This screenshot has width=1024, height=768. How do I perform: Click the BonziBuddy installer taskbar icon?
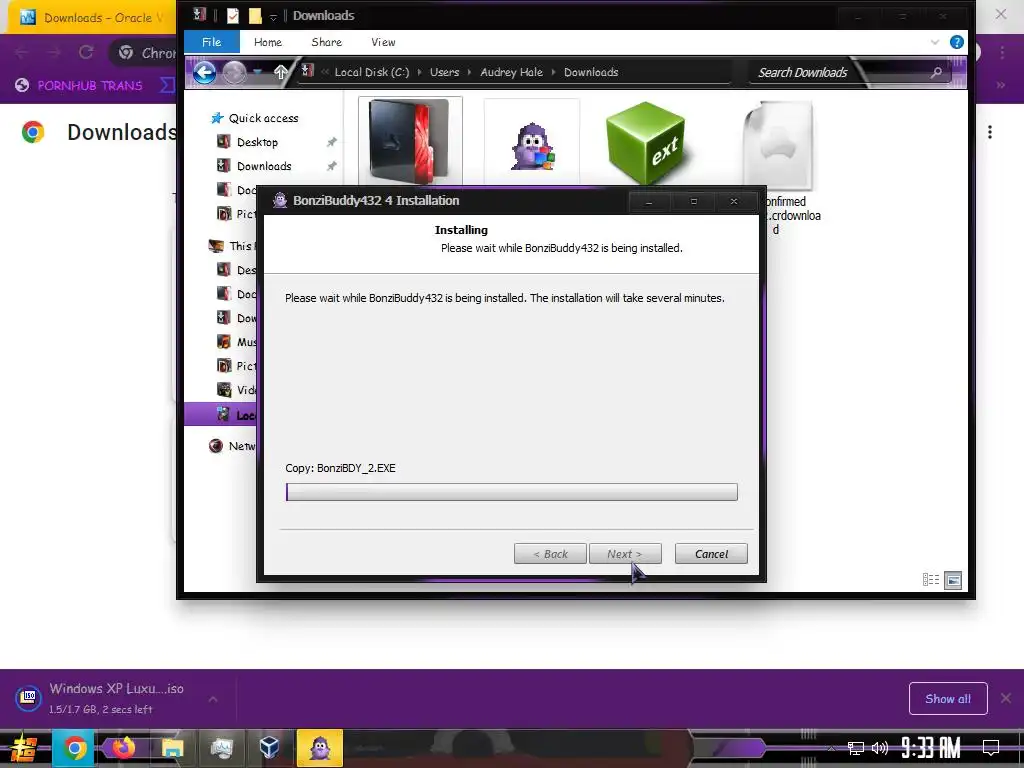click(319, 748)
